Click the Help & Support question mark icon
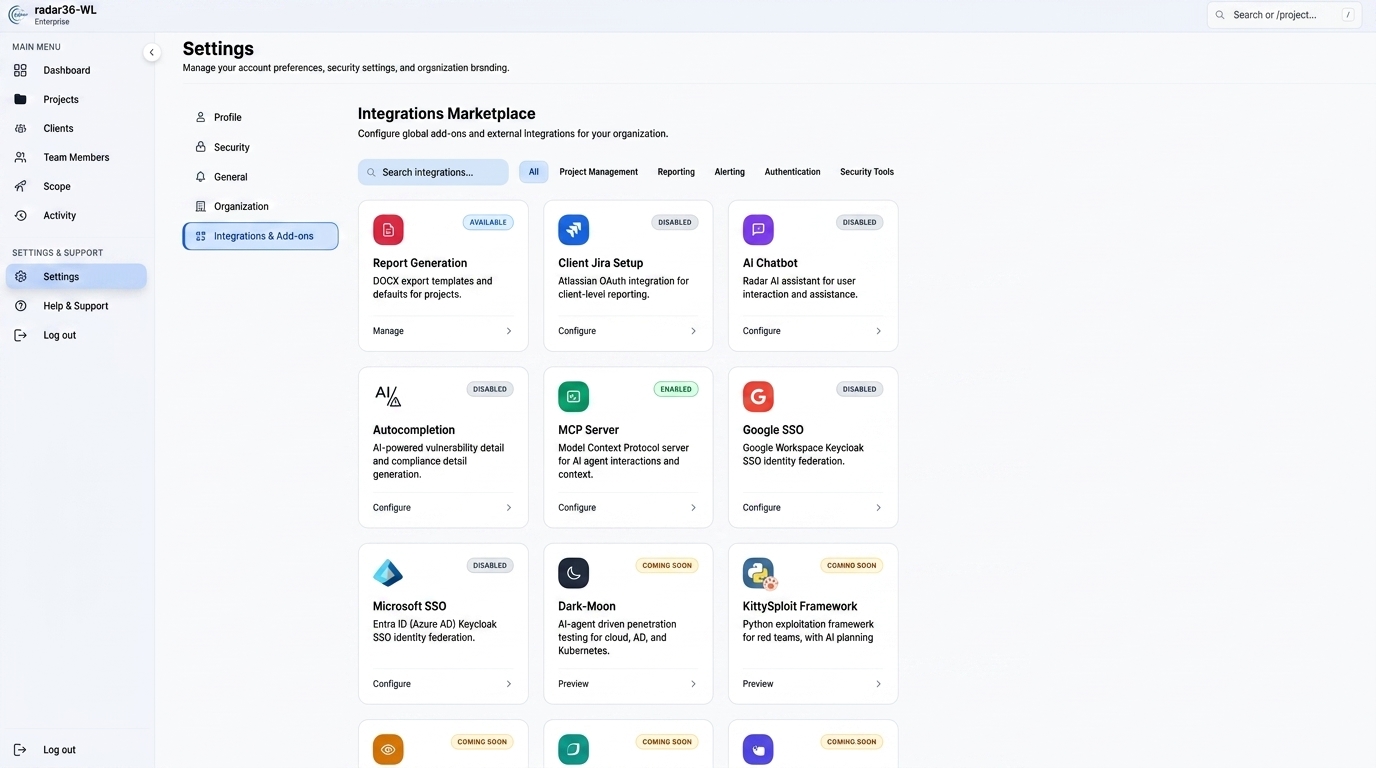 20,306
